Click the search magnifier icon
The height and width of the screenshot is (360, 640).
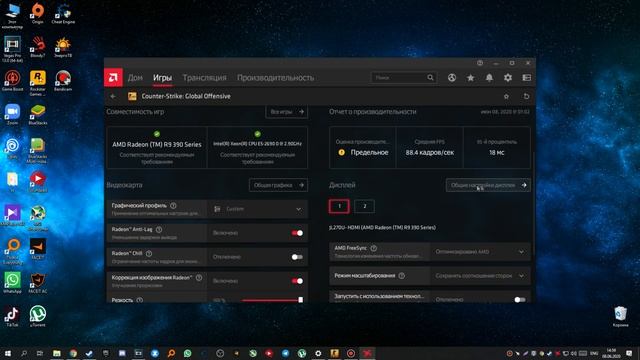click(x=430, y=78)
